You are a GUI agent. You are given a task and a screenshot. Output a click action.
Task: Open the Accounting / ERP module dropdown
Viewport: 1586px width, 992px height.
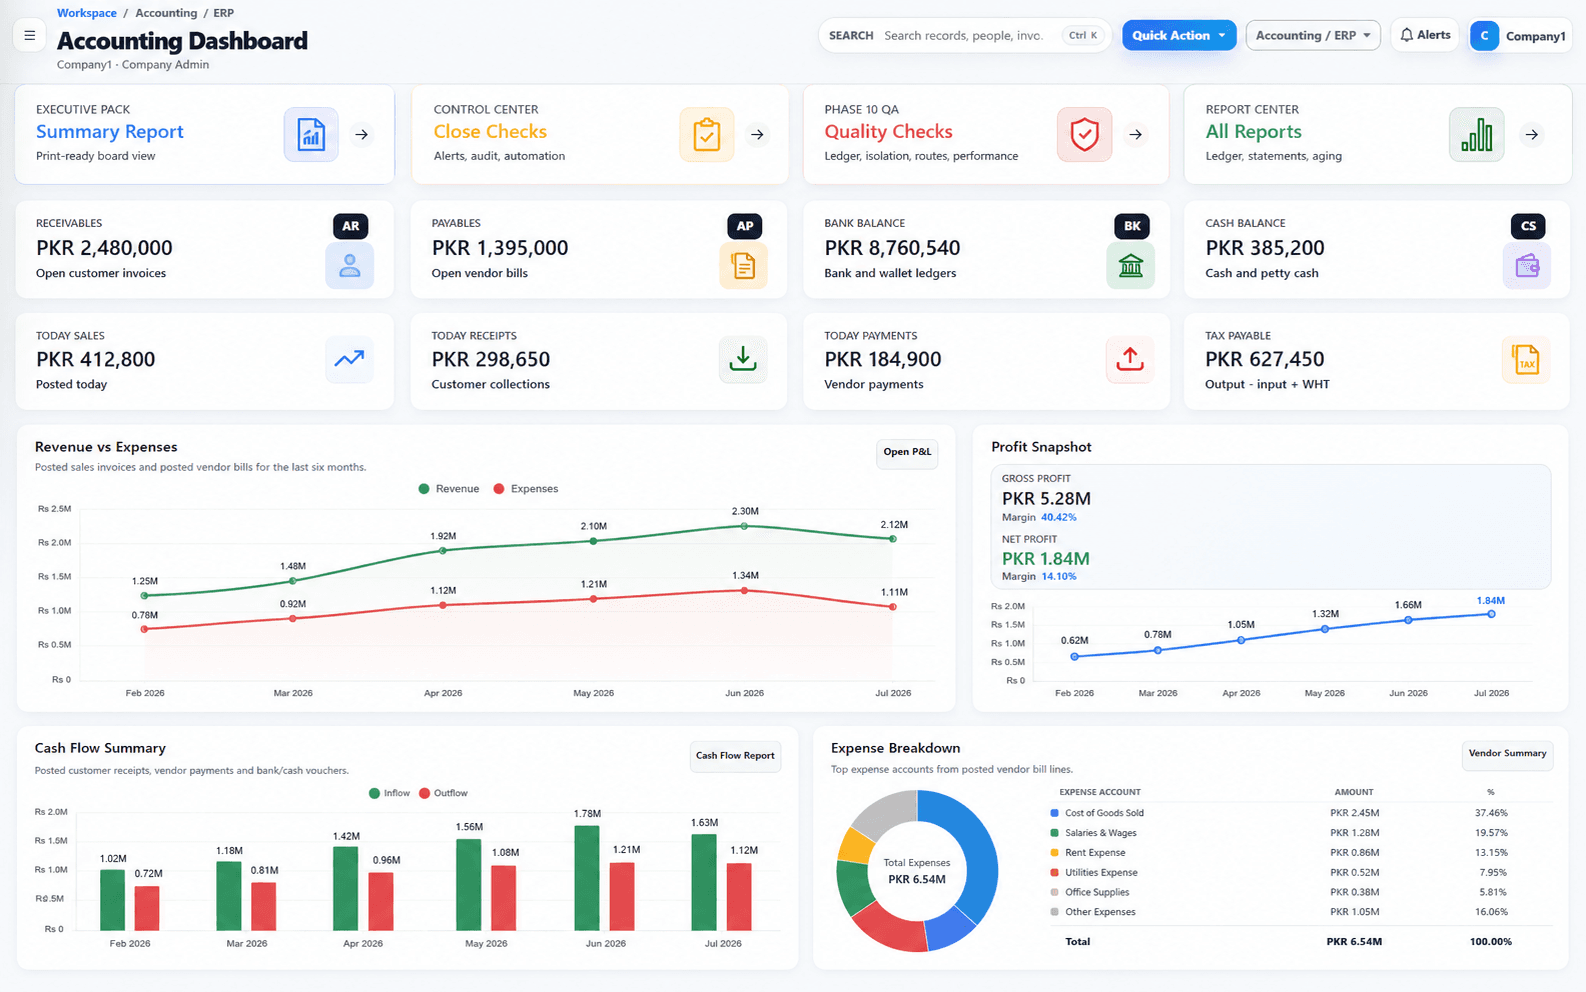click(1313, 35)
